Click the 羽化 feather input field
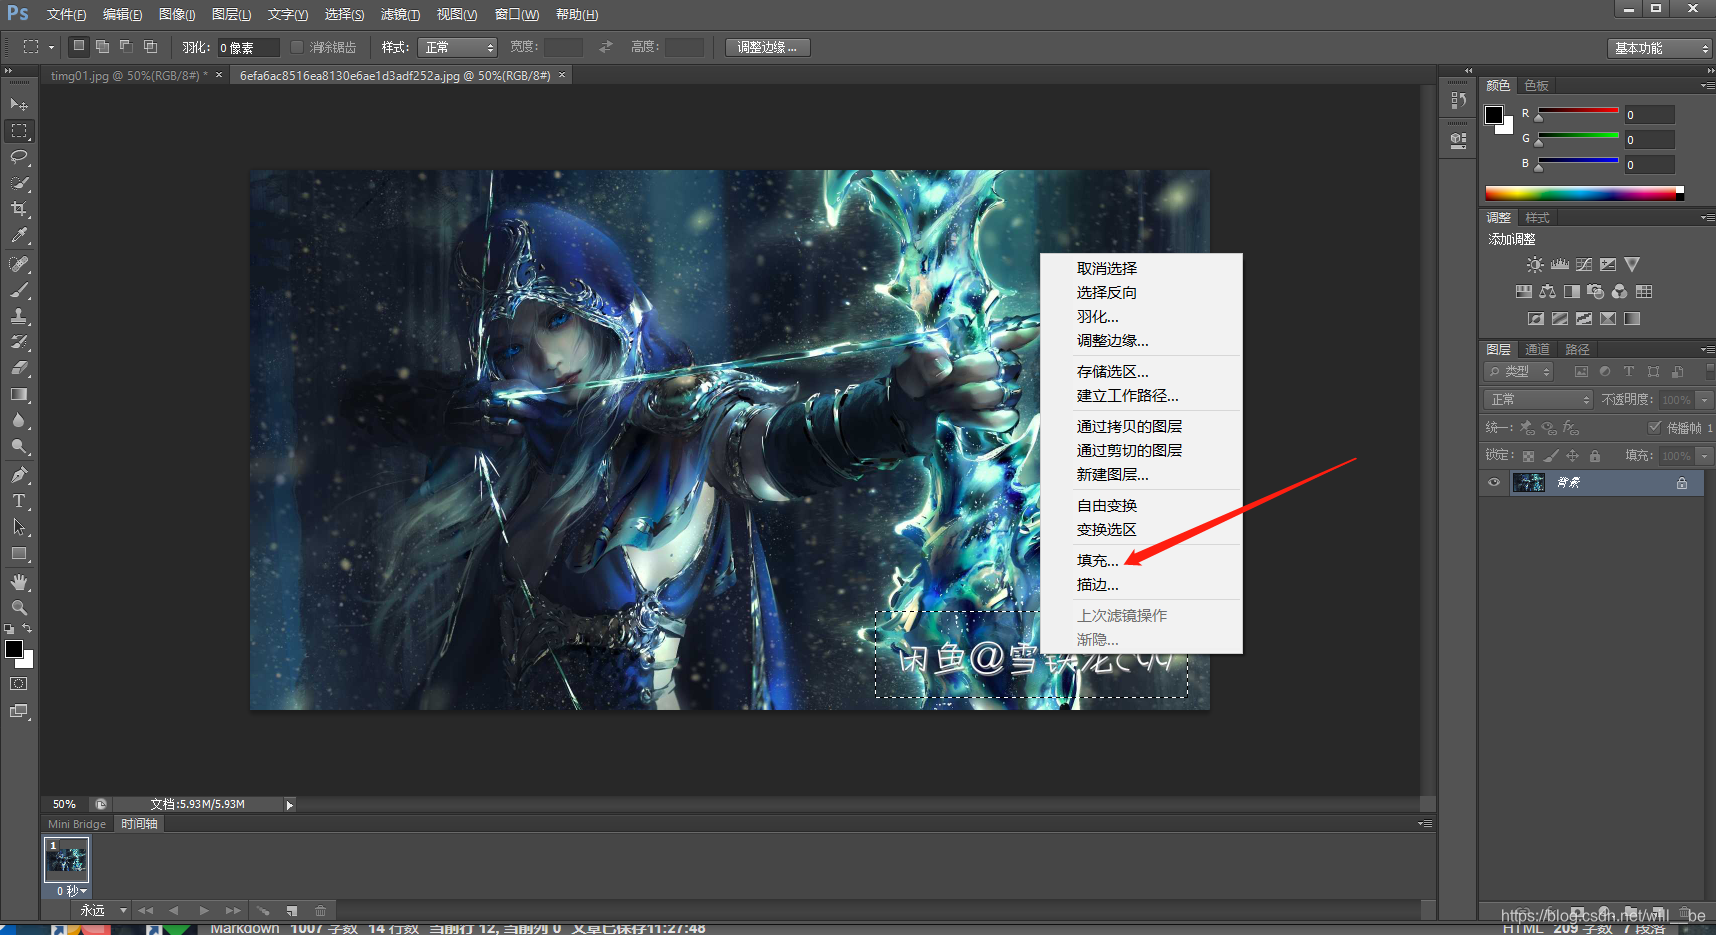This screenshot has height=935, width=1716. coord(248,47)
